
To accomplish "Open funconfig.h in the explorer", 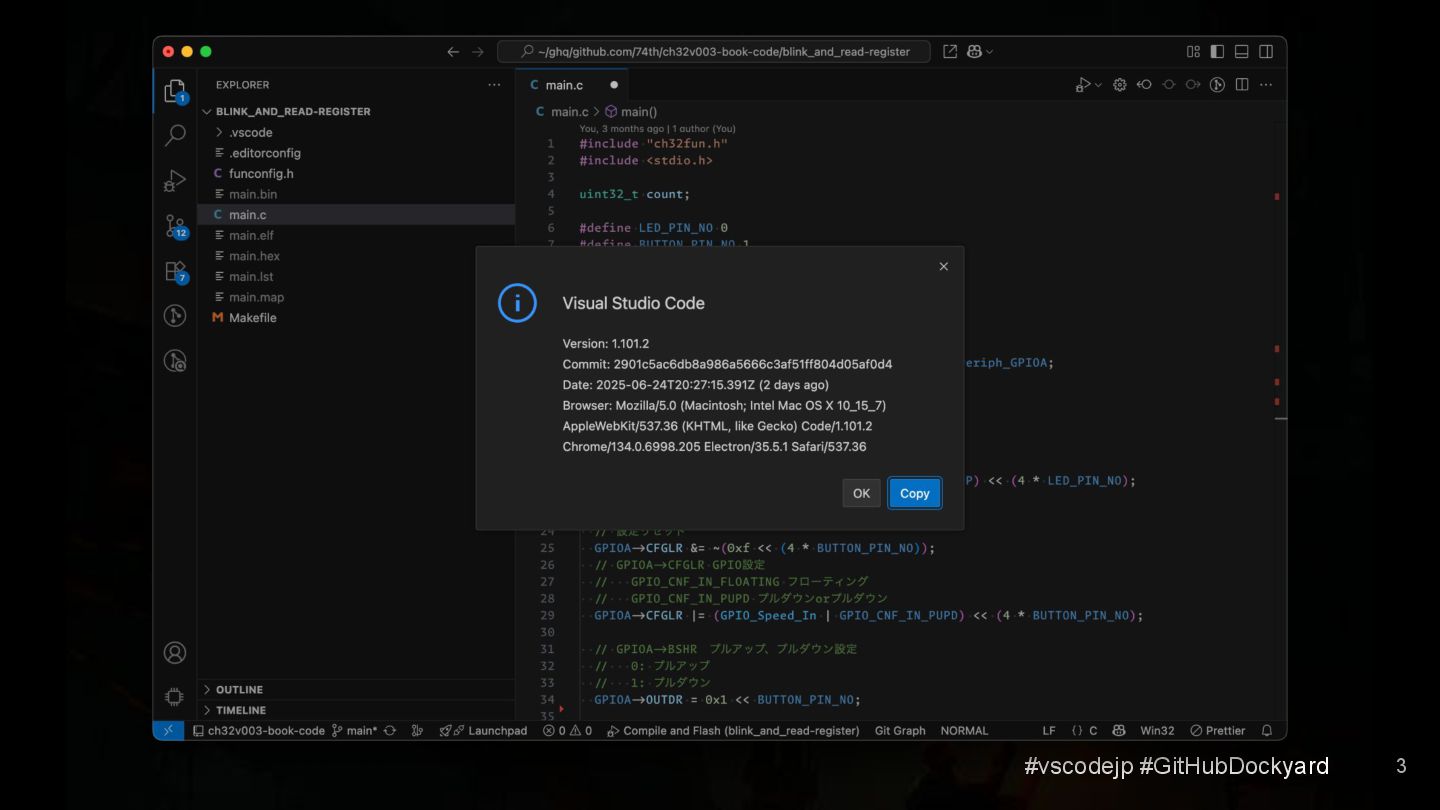I will pyautogui.click(x=356, y=173).
